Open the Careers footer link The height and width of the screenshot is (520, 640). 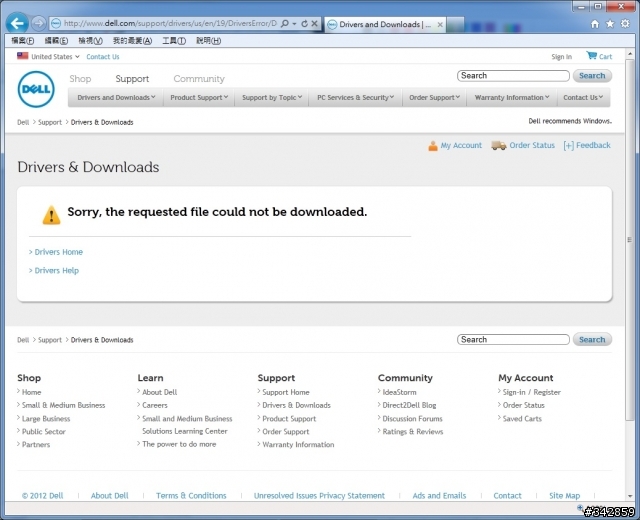155,405
